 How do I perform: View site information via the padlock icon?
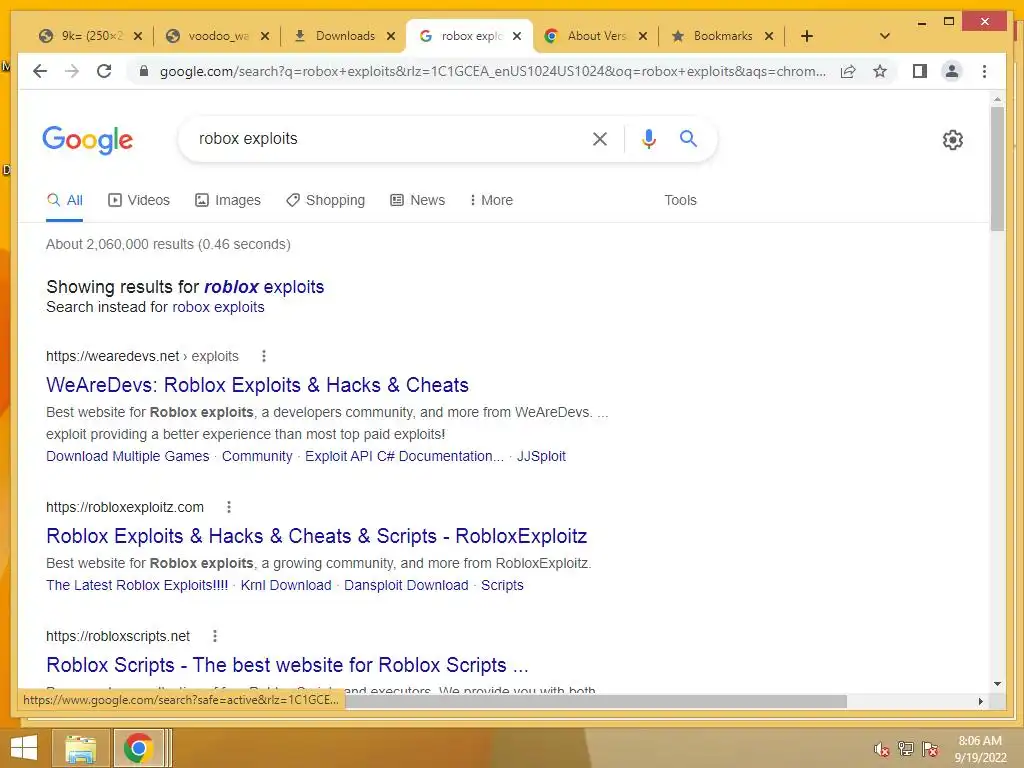click(144, 71)
